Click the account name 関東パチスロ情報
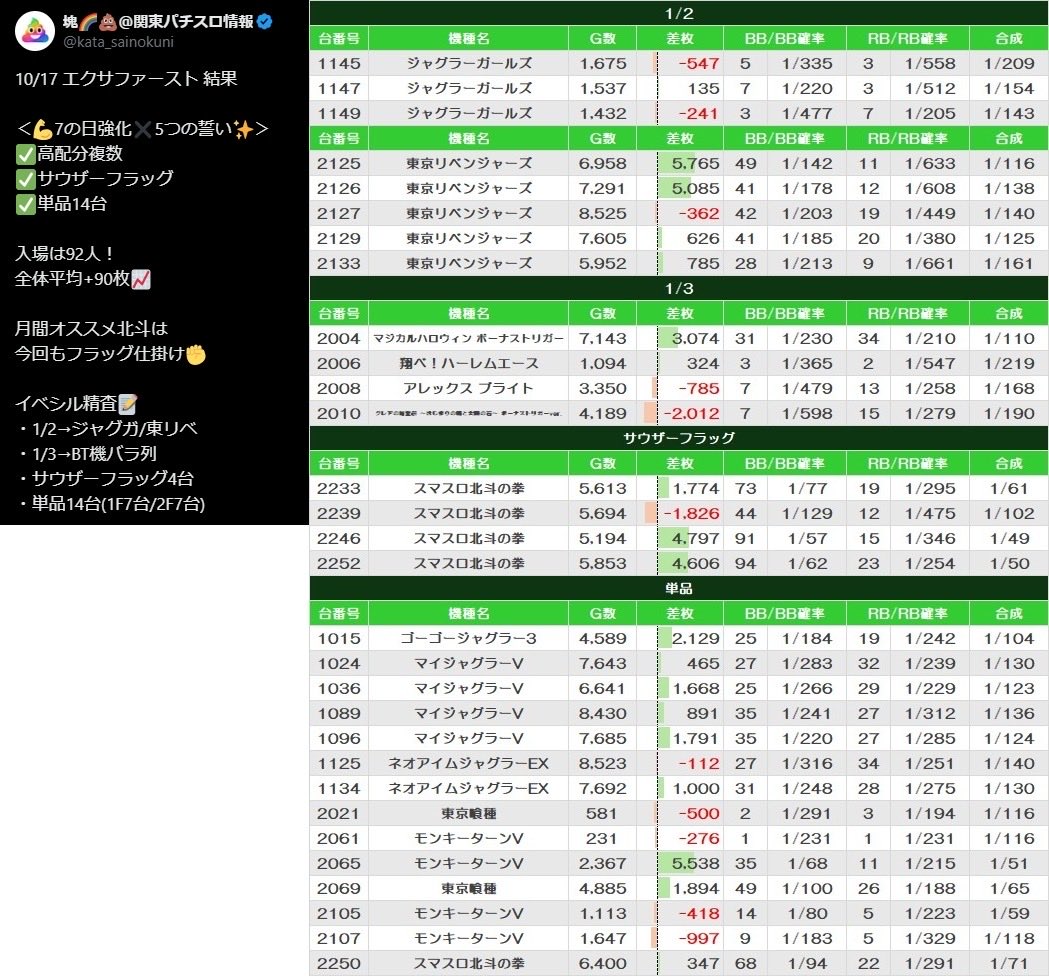This screenshot has height=976, width=1049. (193, 21)
